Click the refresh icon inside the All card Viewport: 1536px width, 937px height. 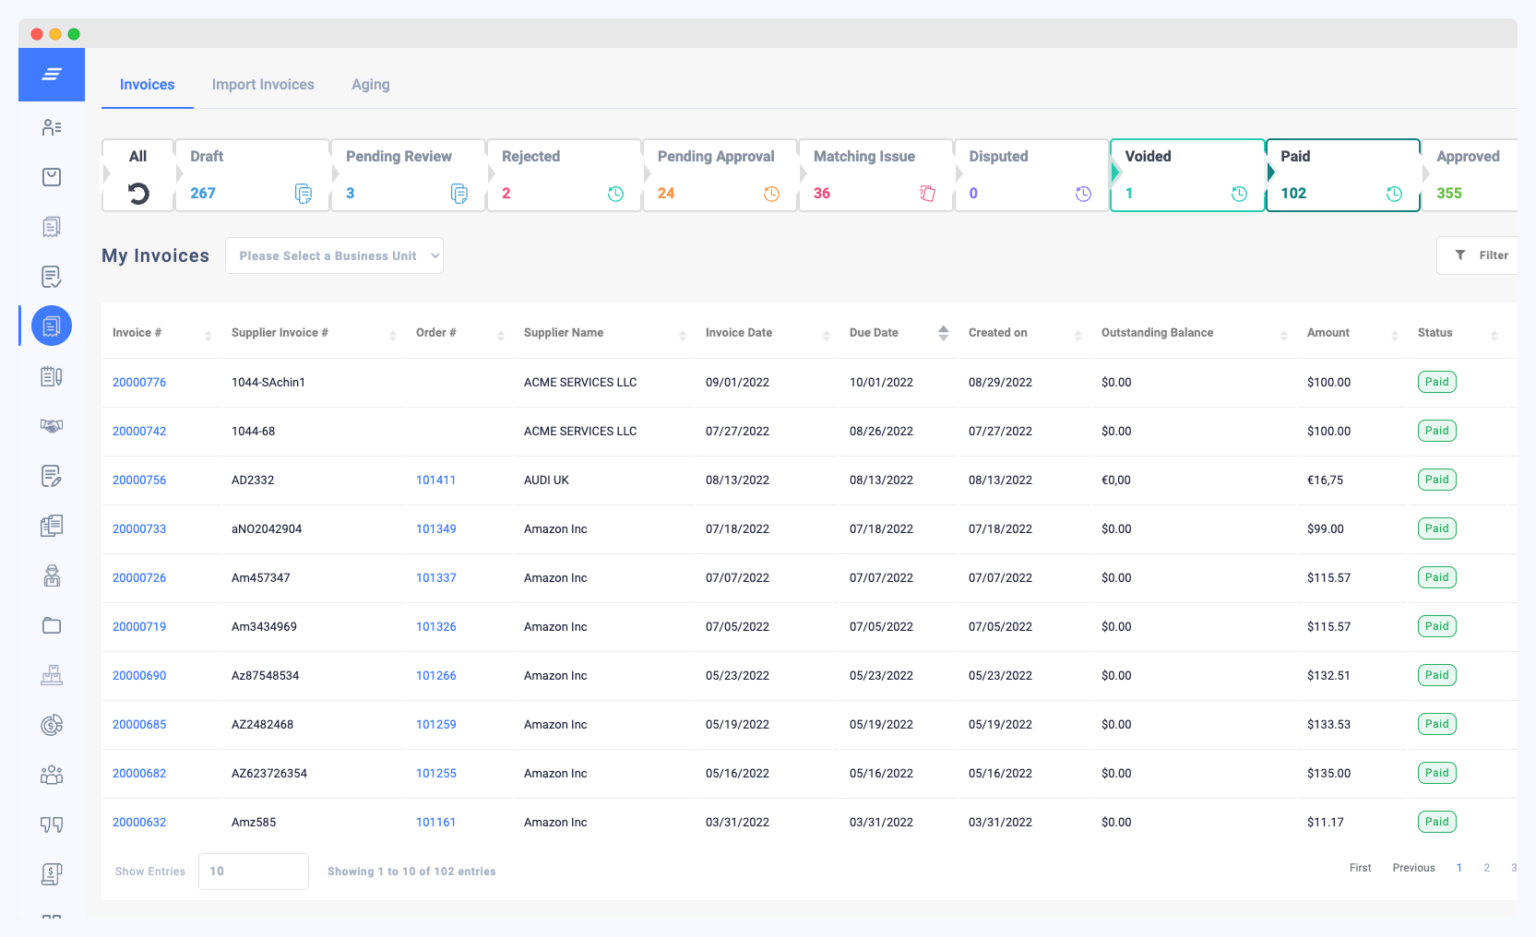pos(138,193)
